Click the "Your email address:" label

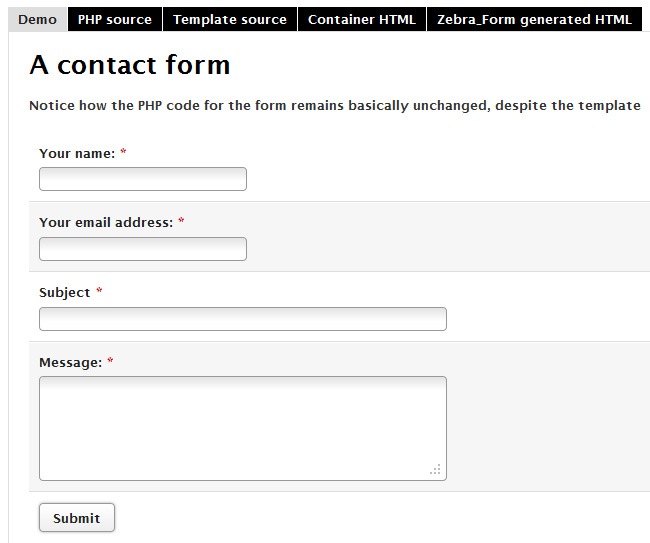pos(106,223)
